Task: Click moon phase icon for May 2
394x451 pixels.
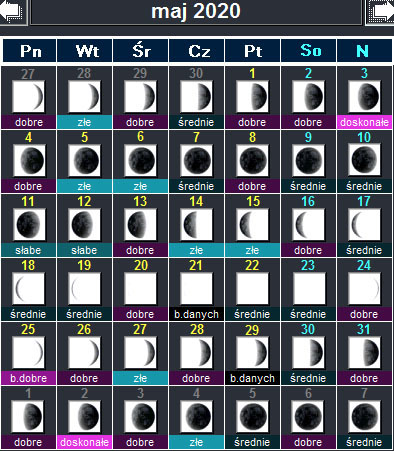Action: (x=308, y=96)
